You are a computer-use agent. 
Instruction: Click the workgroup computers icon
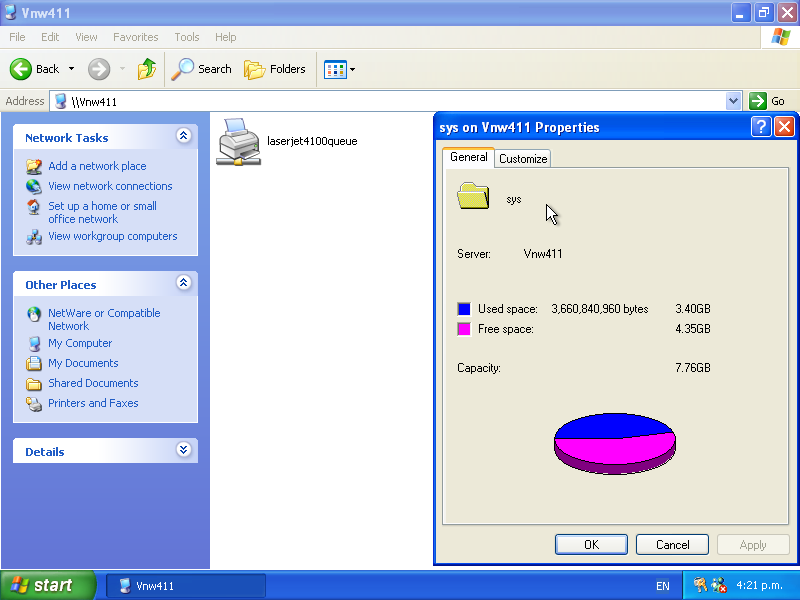[34, 237]
